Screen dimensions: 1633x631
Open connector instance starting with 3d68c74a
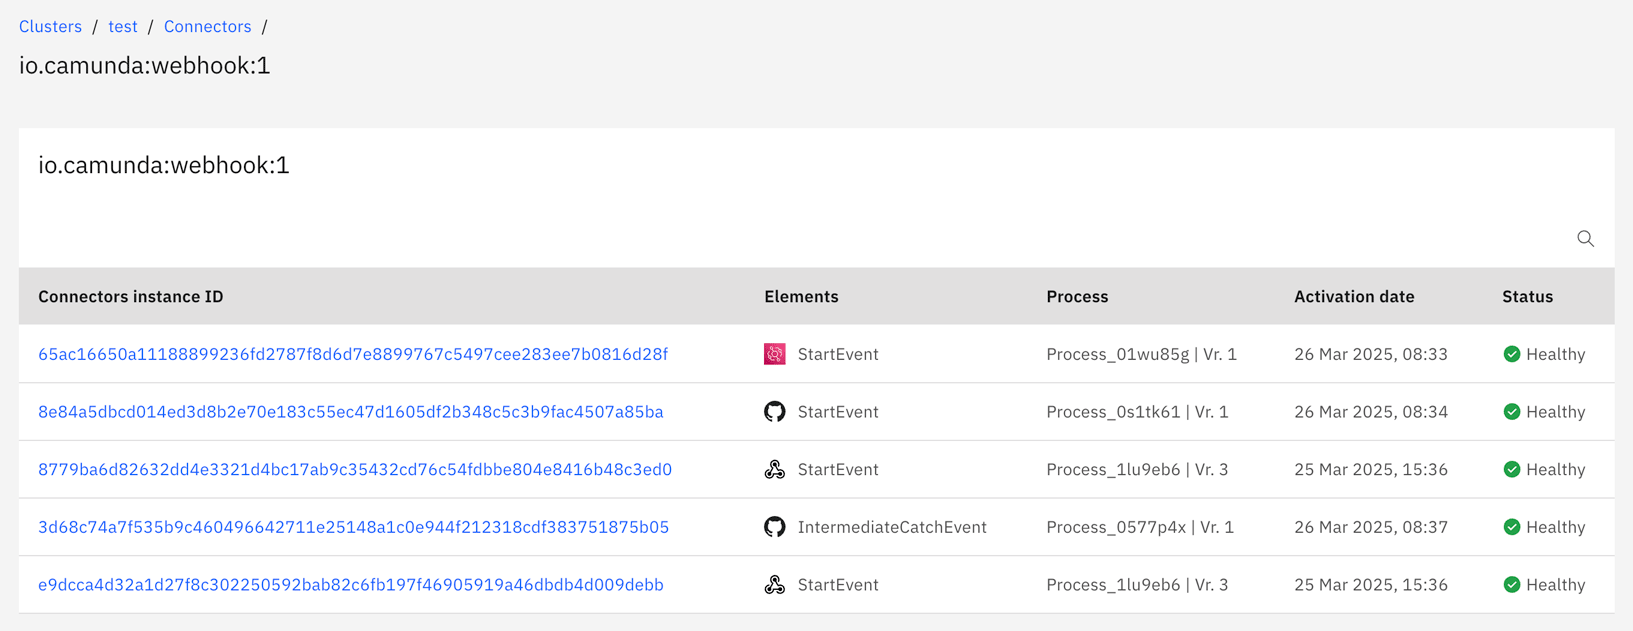pos(353,527)
